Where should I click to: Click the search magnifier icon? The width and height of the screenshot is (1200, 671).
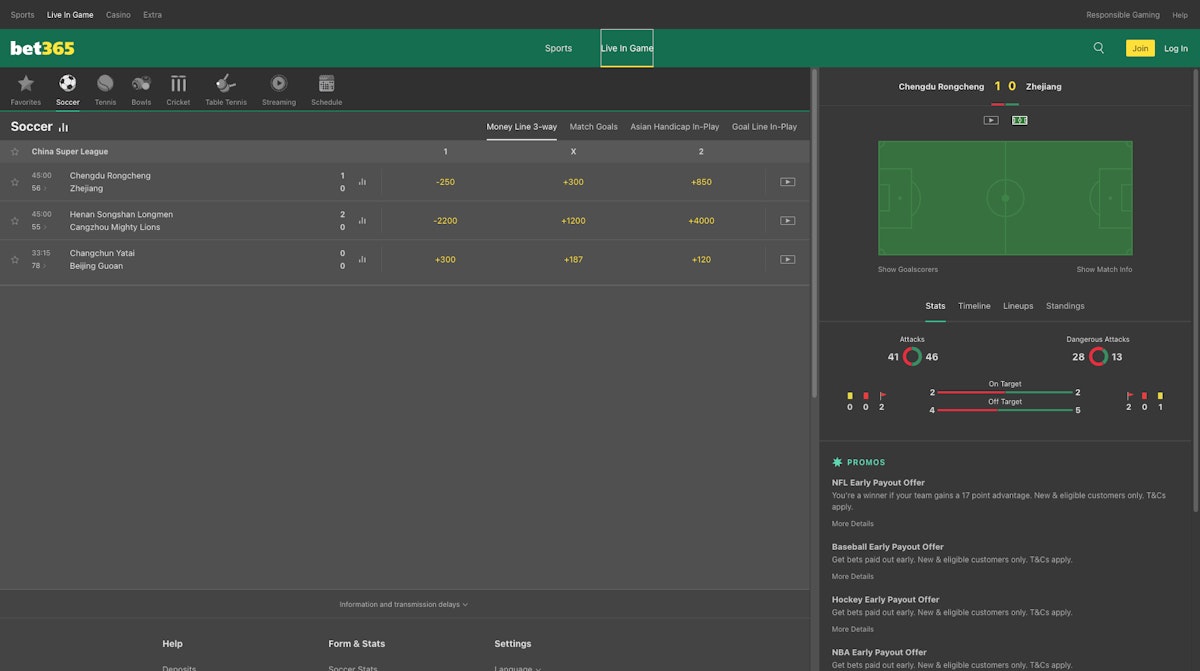(1099, 48)
